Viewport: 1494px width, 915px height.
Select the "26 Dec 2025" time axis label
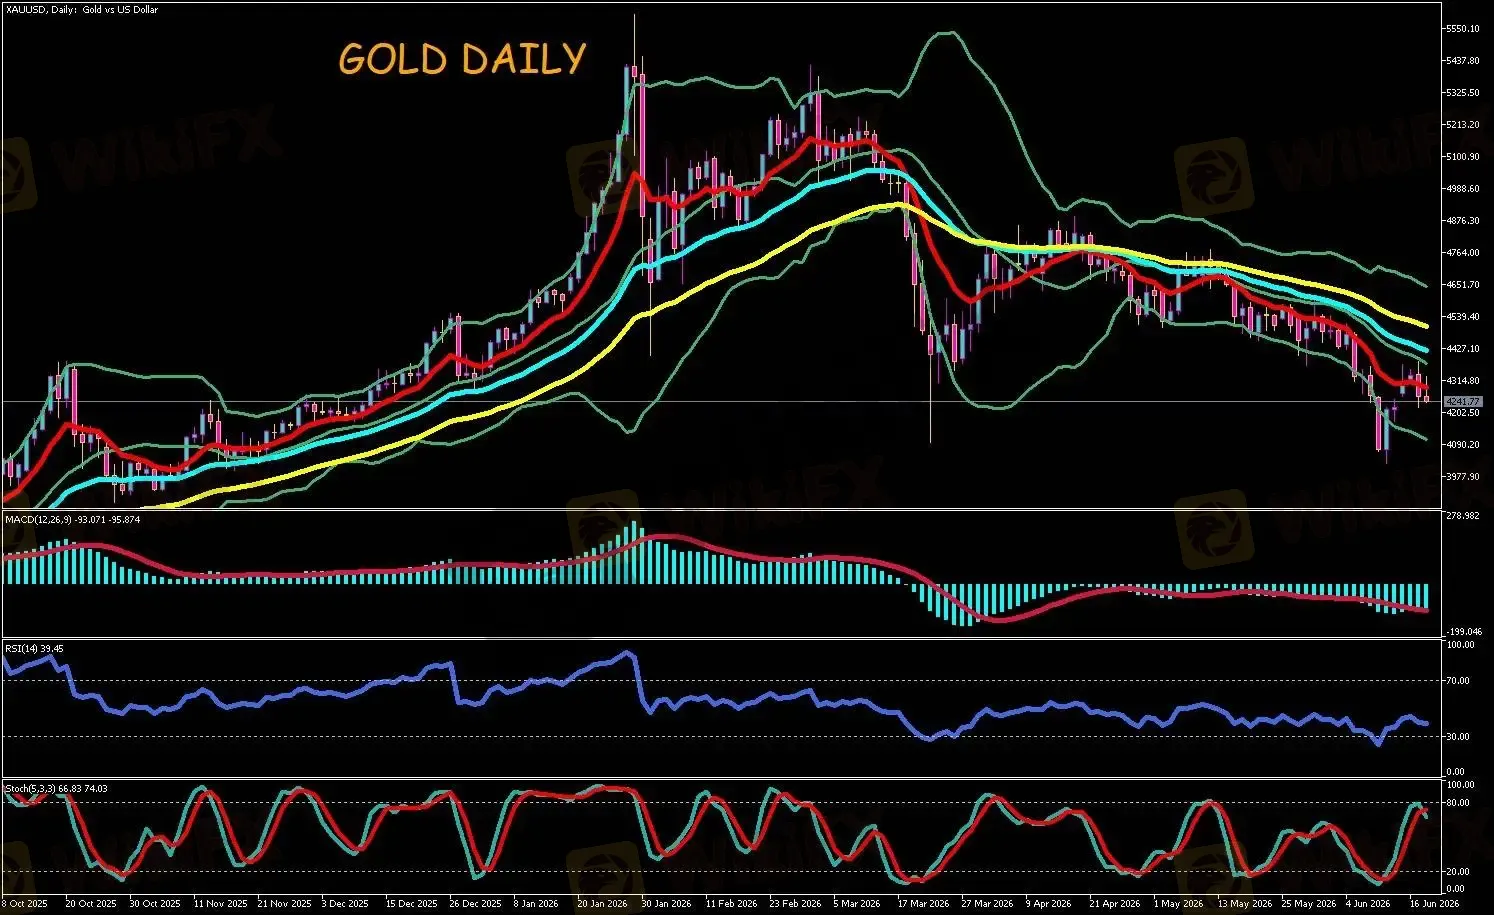click(x=475, y=904)
